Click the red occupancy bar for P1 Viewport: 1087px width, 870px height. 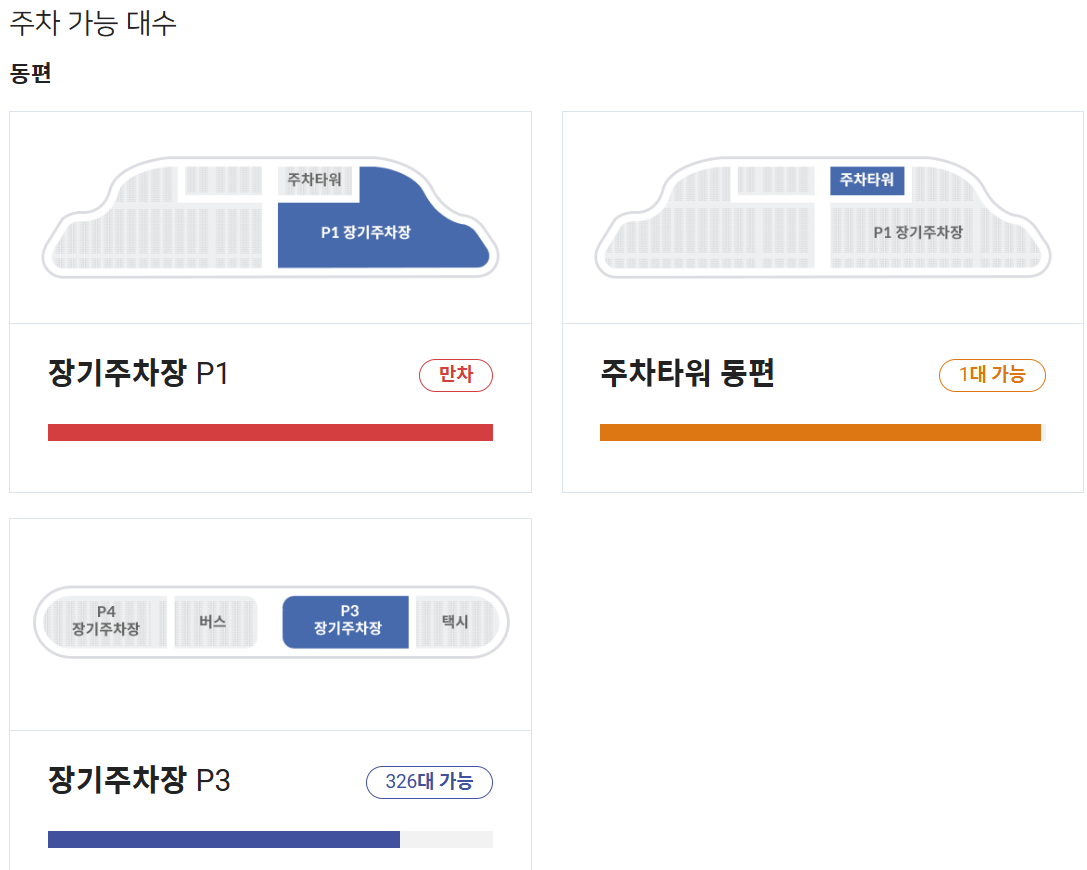[270, 431]
